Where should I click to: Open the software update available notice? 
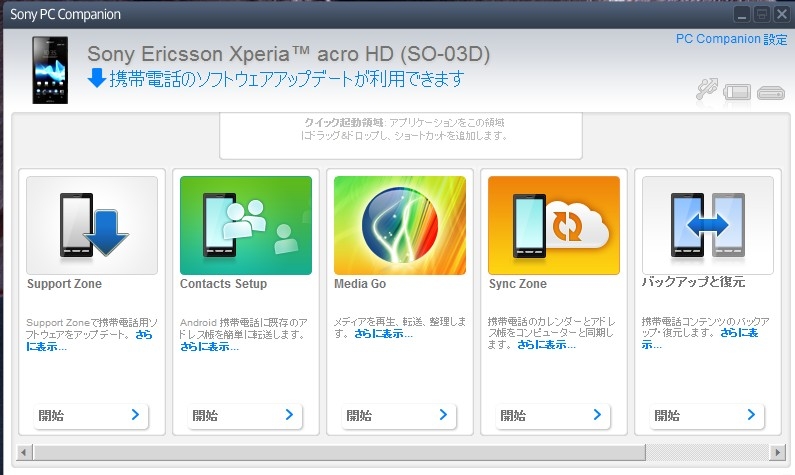[x=286, y=79]
